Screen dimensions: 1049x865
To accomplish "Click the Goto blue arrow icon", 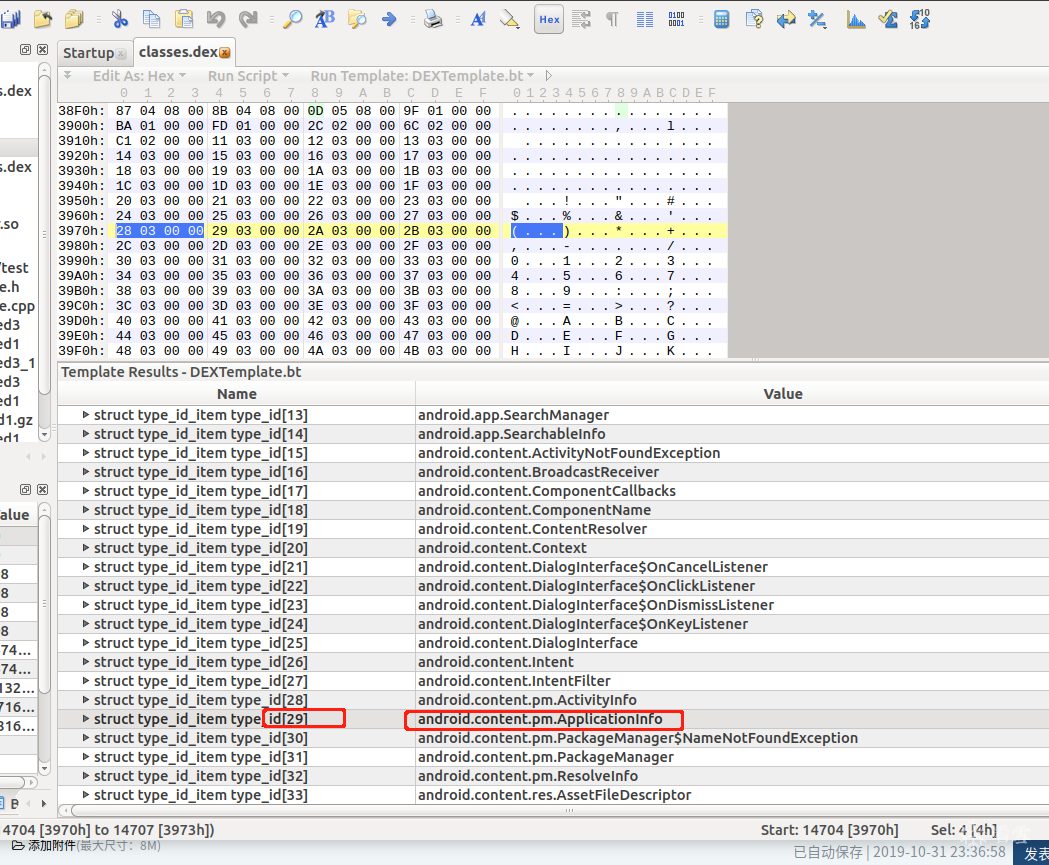I will 389,19.
